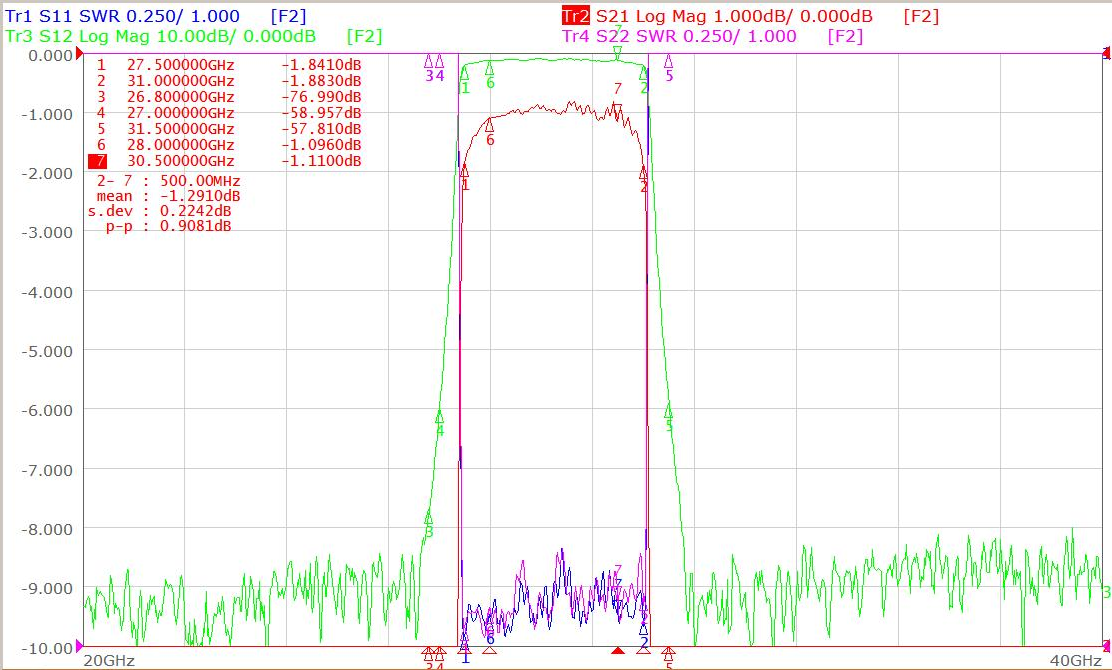Select the Tr1 S11 SWR trace label
The height and width of the screenshot is (670, 1112).
coord(123,16)
